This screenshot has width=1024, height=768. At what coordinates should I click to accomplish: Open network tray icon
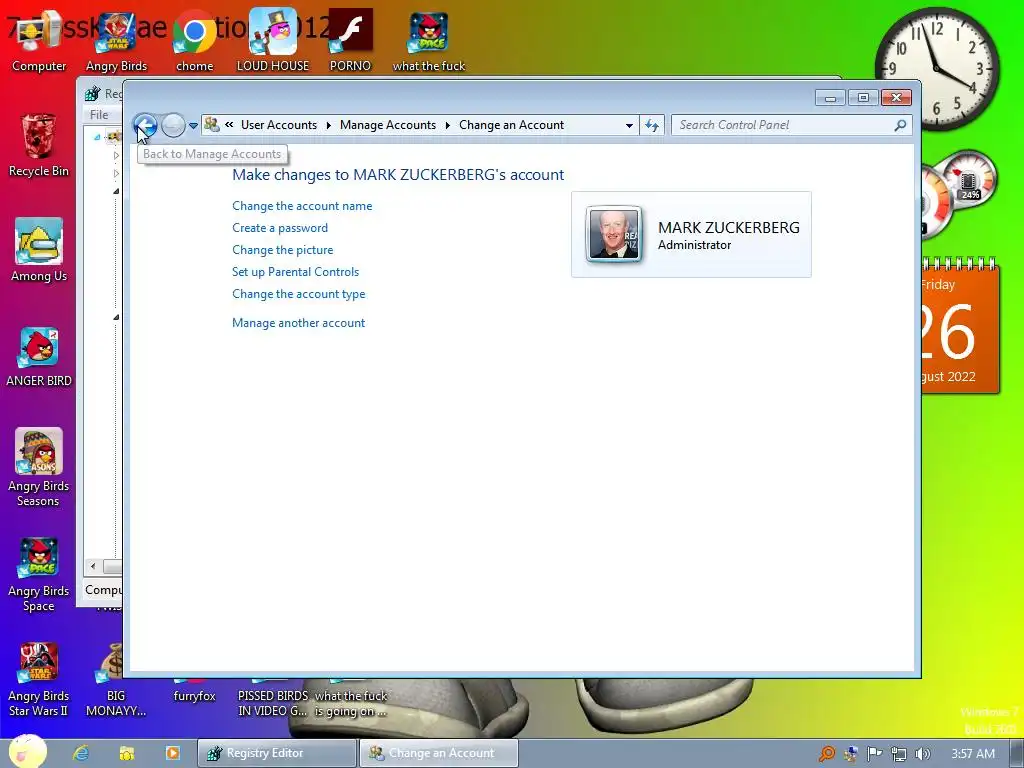(x=899, y=754)
